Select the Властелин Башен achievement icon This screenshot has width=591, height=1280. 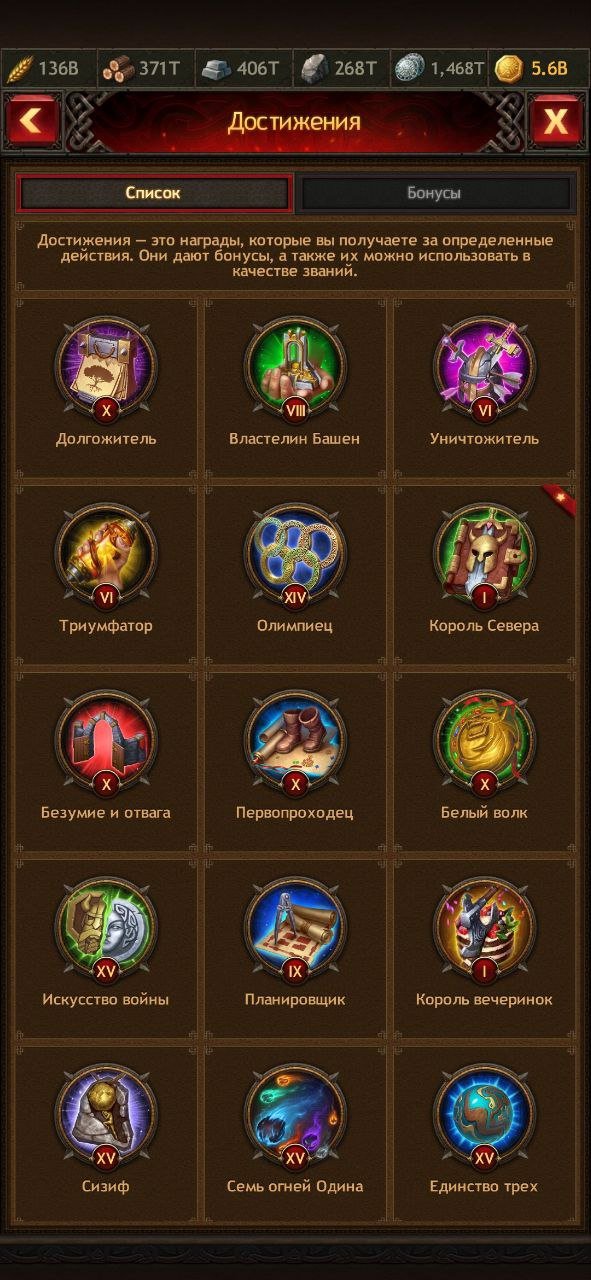pos(295,367)
